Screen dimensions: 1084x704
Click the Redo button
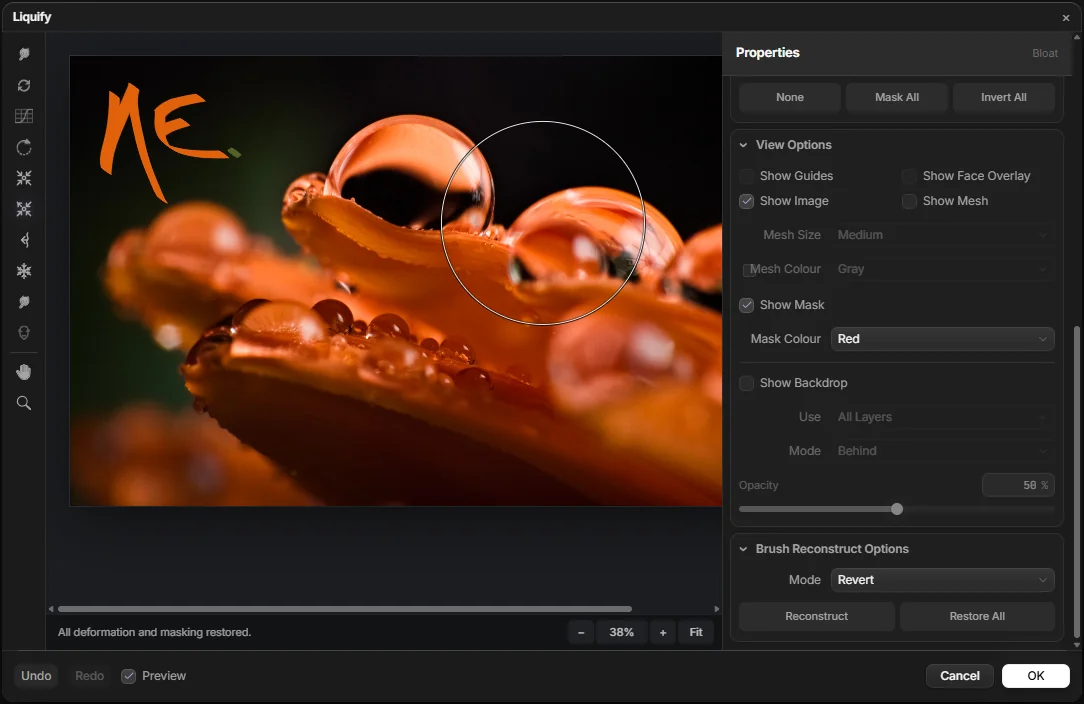click(89, 676)
